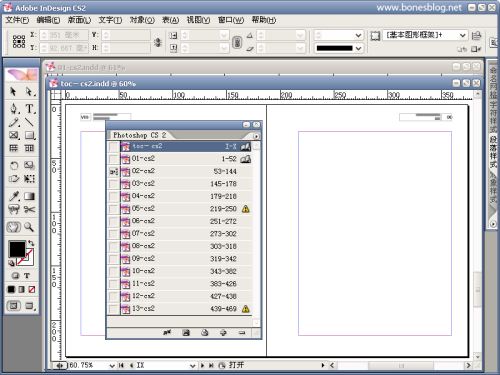Select the Free Transform tool
The width and height of the screenshot is (500, 375).
30,179
